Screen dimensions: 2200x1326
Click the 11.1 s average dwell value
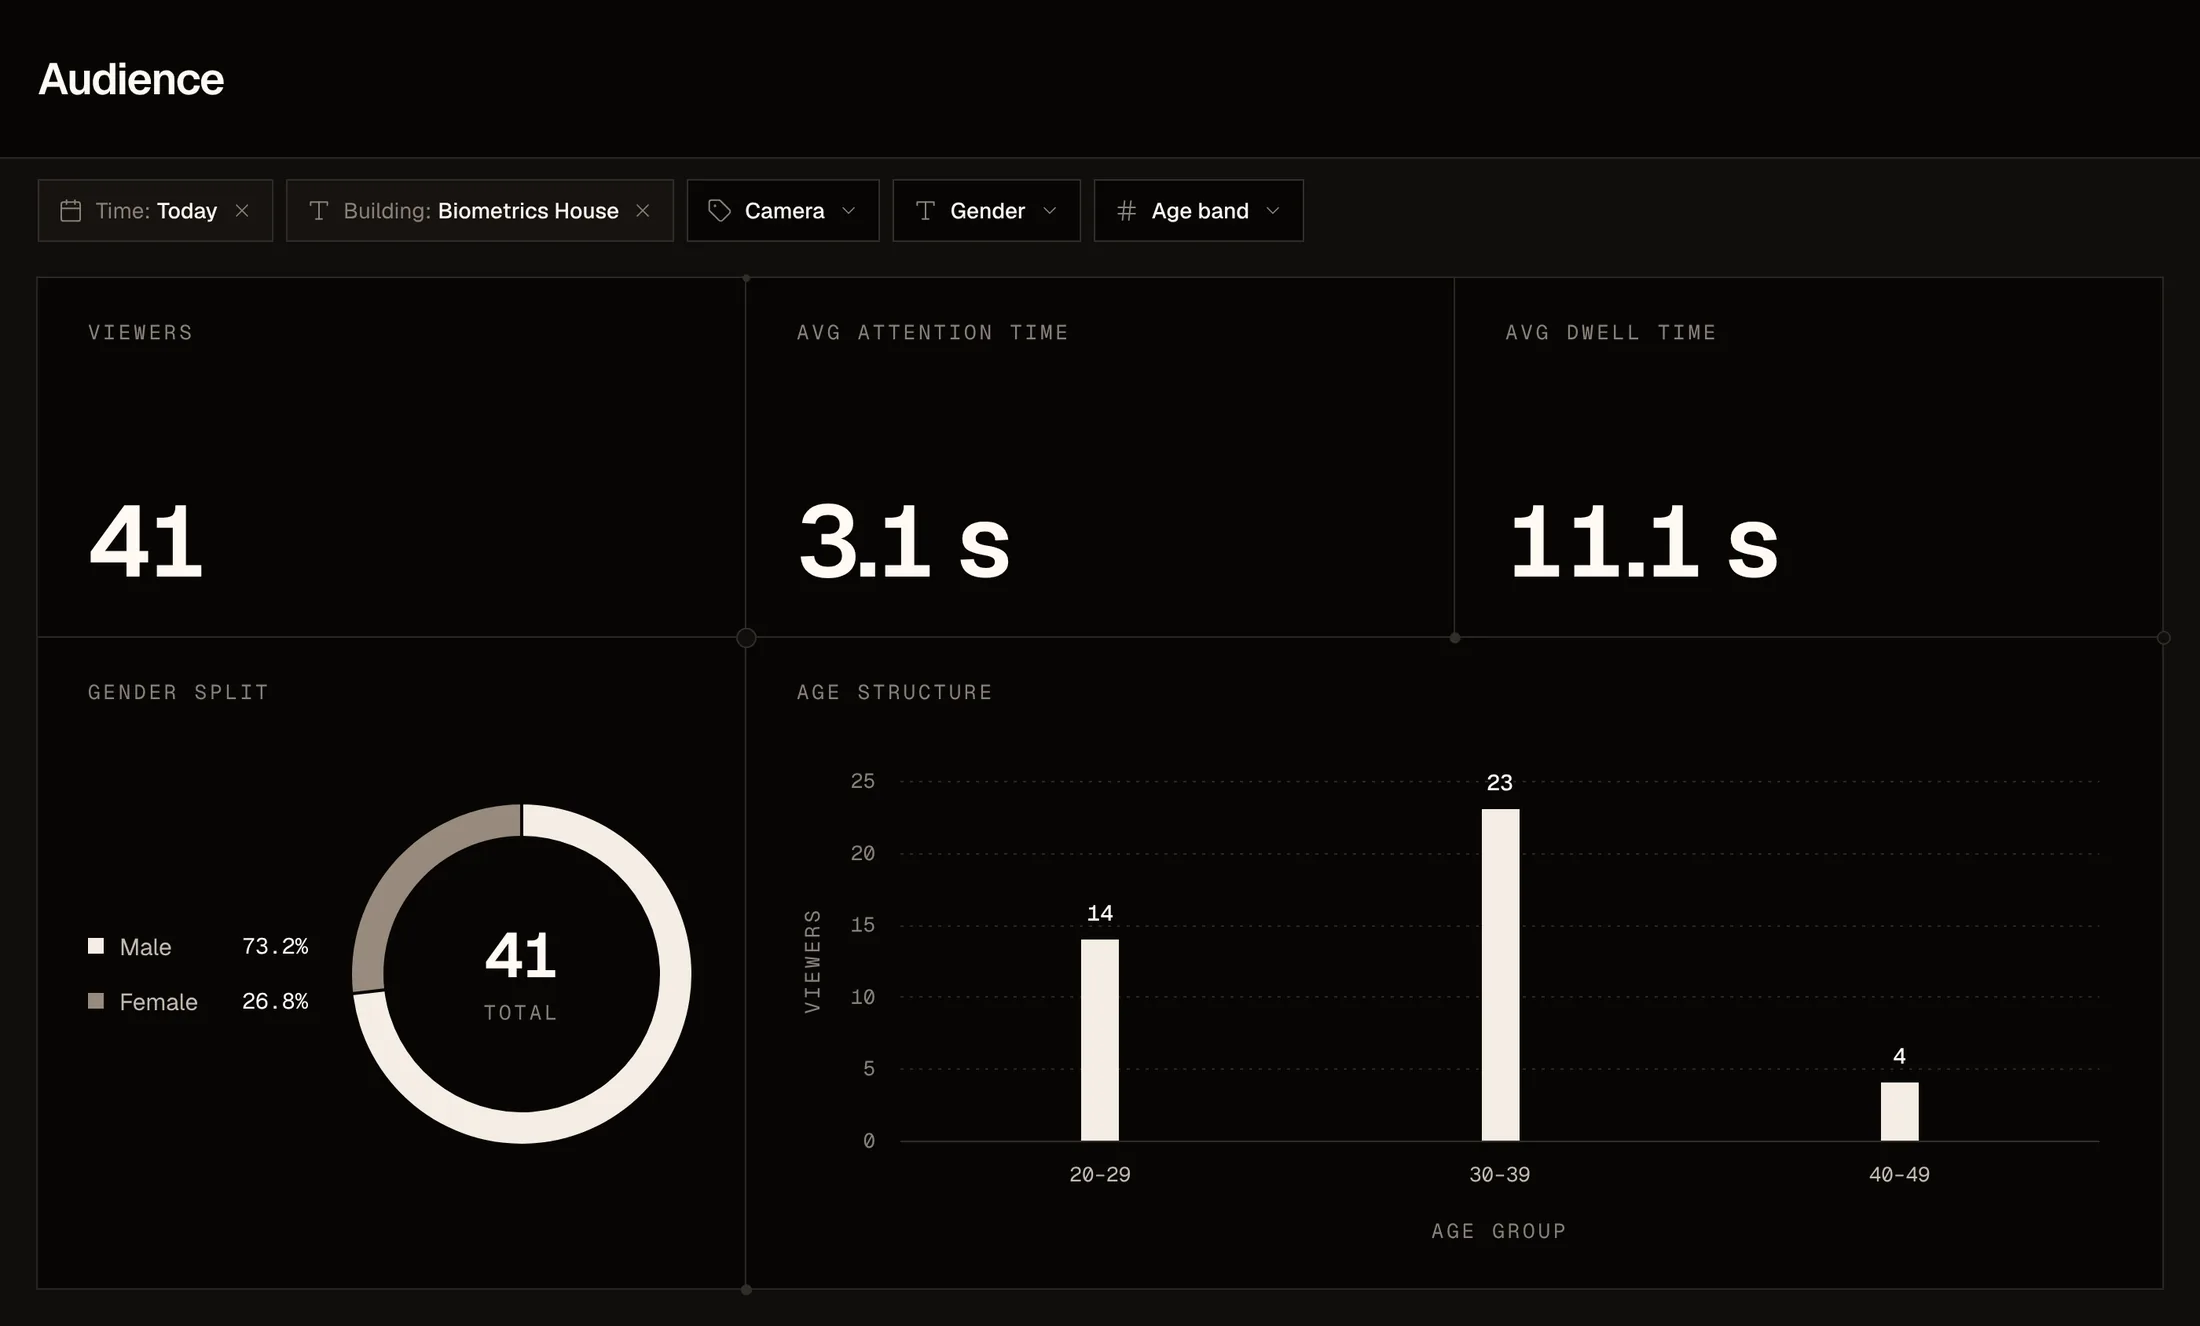tap(1643, 541)
